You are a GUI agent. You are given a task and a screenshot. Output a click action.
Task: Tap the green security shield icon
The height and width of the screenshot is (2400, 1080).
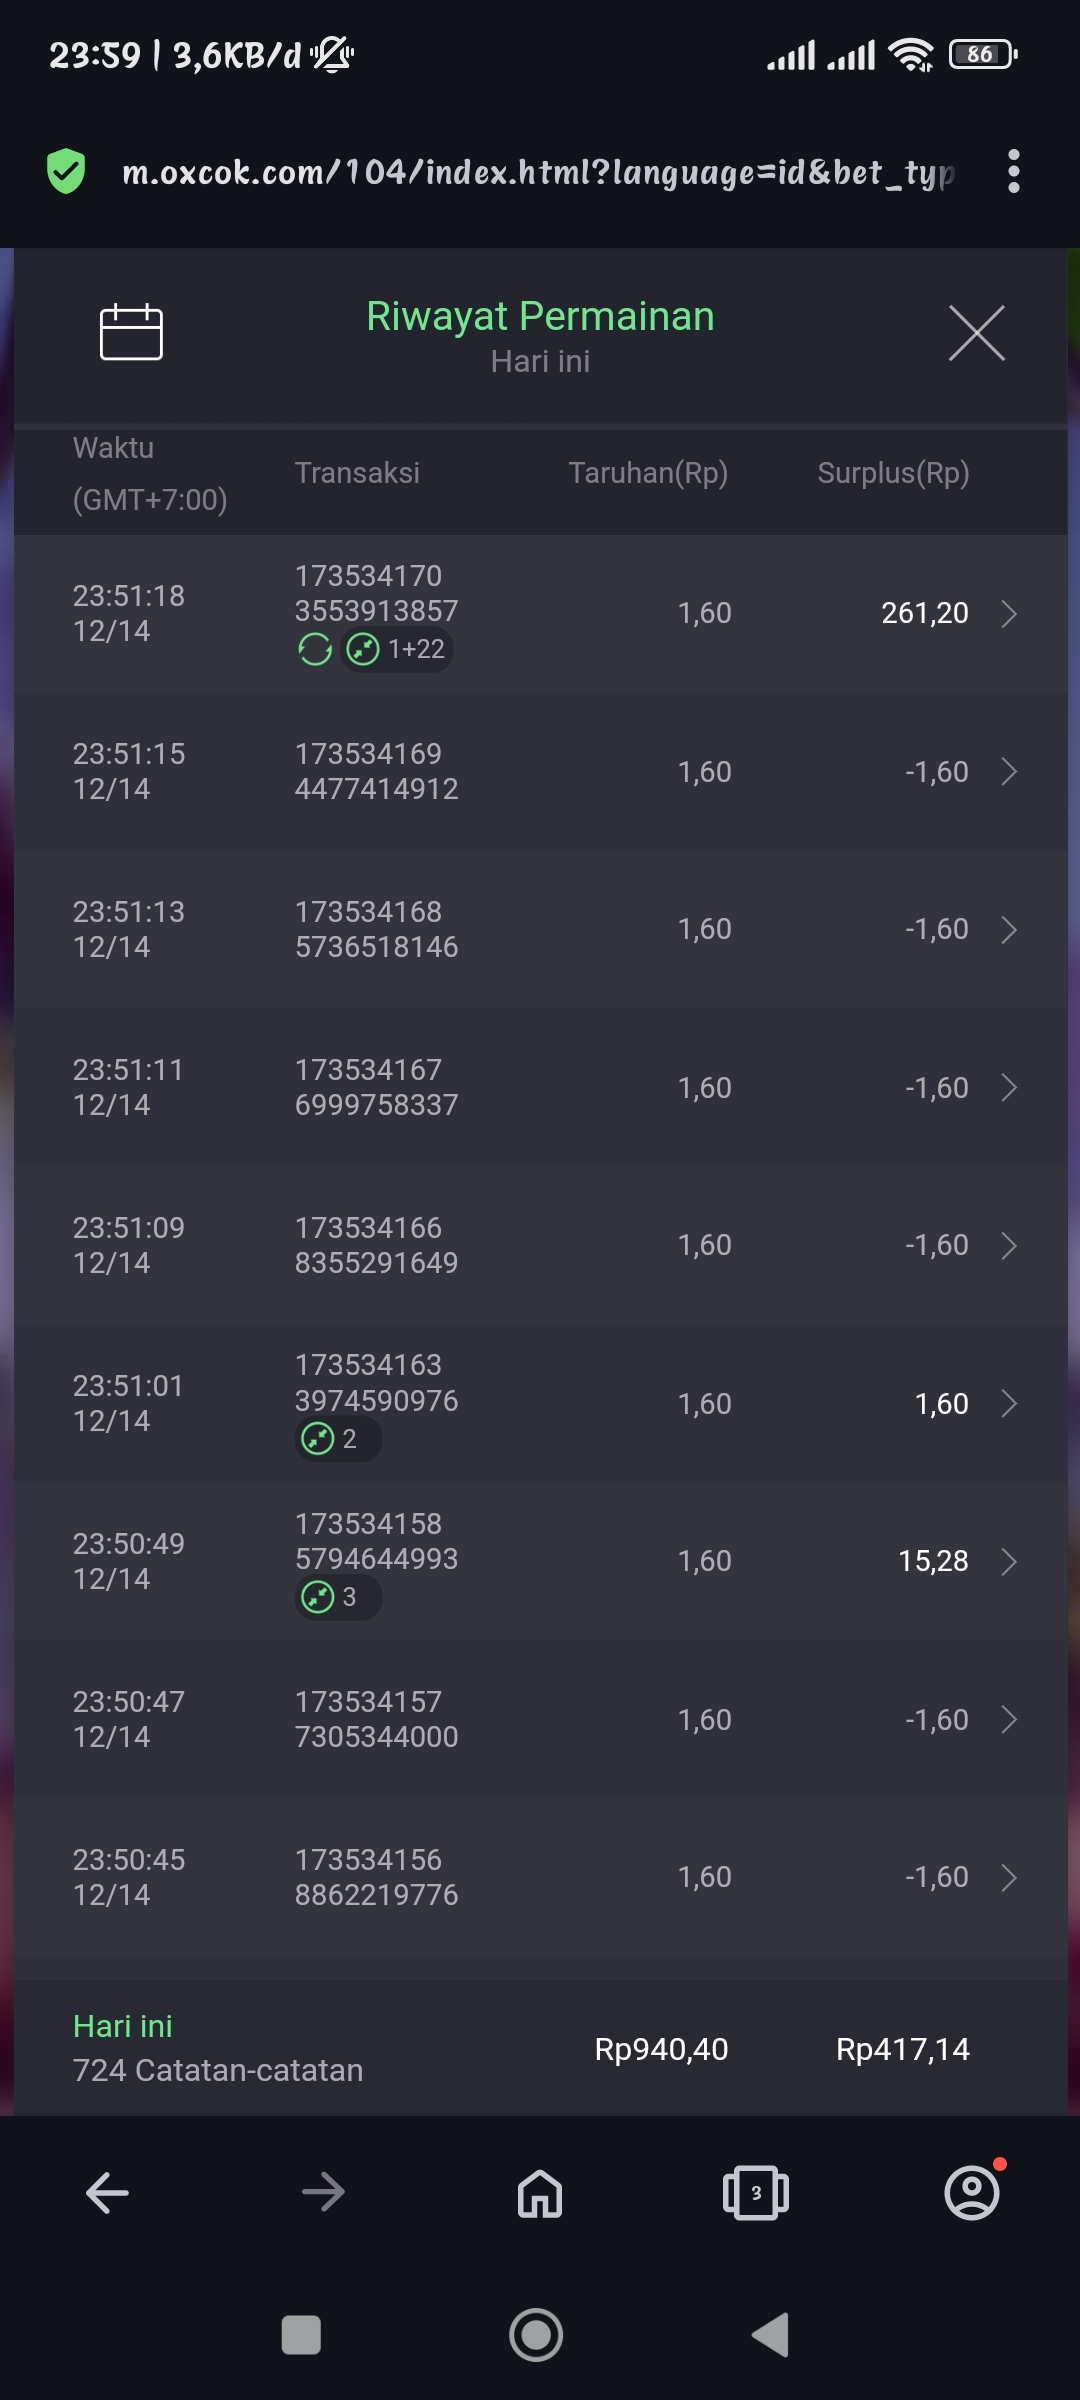pyautogui.click(x=66, y=171)
